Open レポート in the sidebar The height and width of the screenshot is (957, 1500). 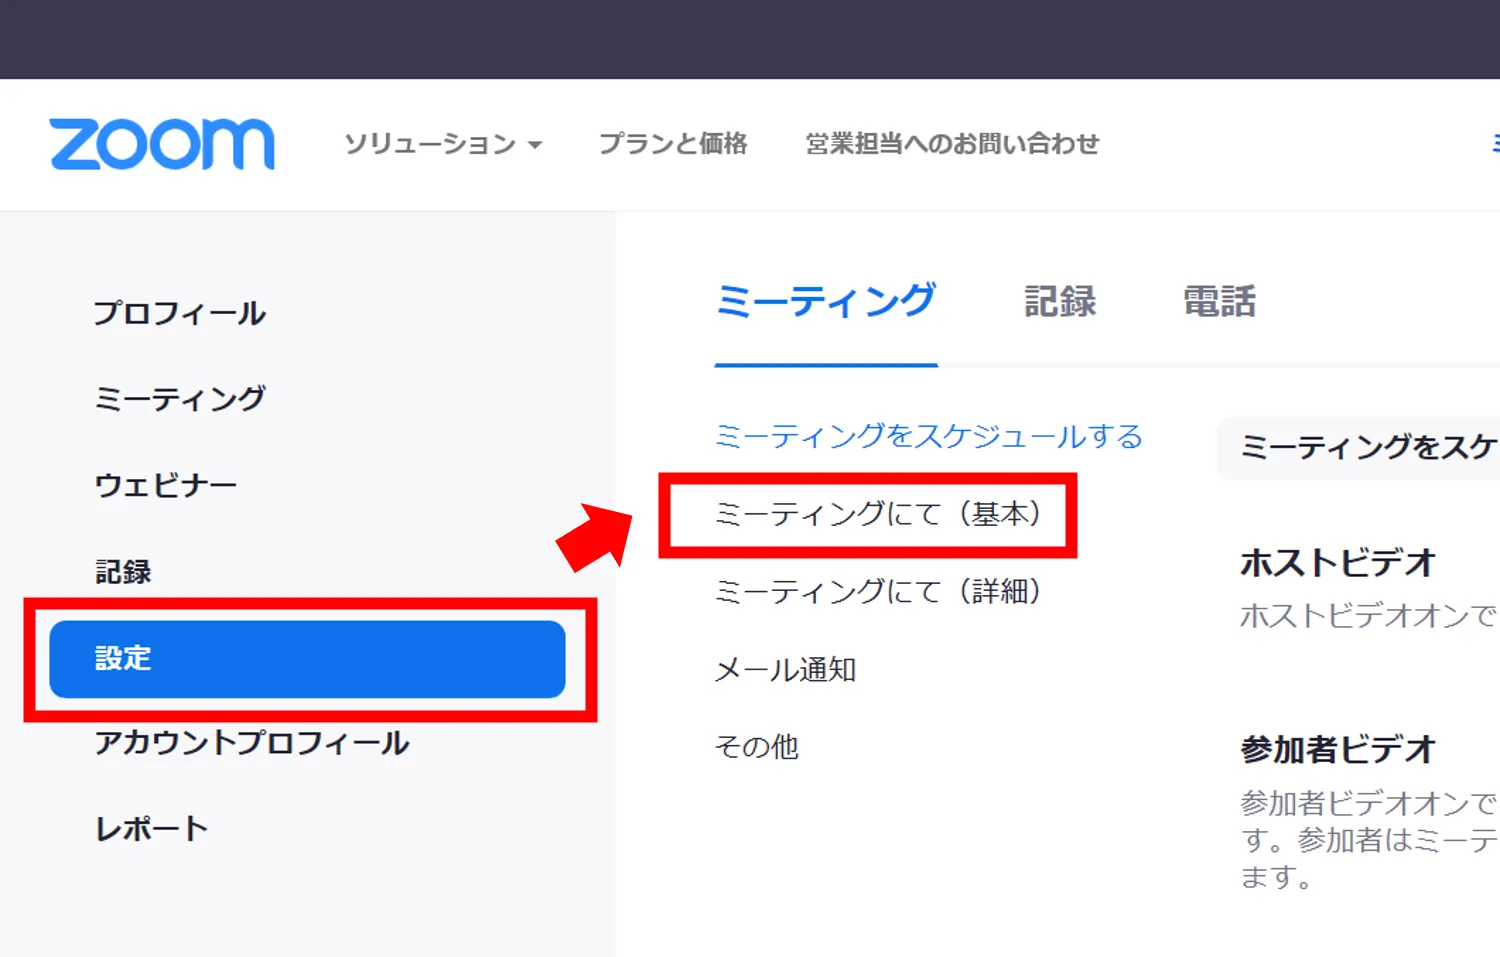click(151, 829)
